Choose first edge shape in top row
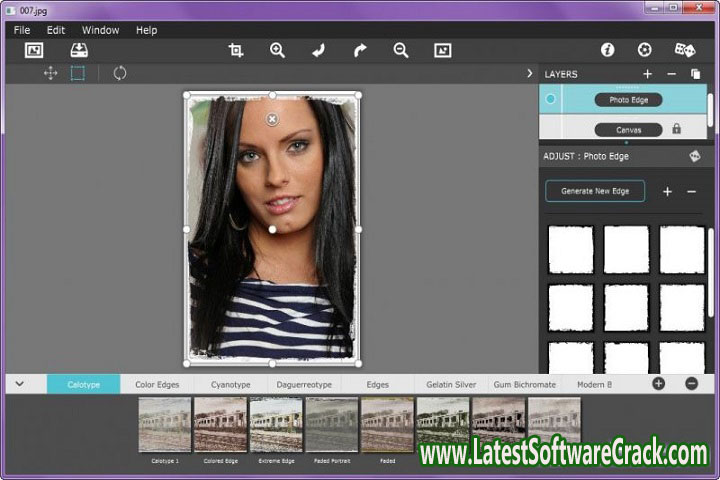 [x=571, y=250]
